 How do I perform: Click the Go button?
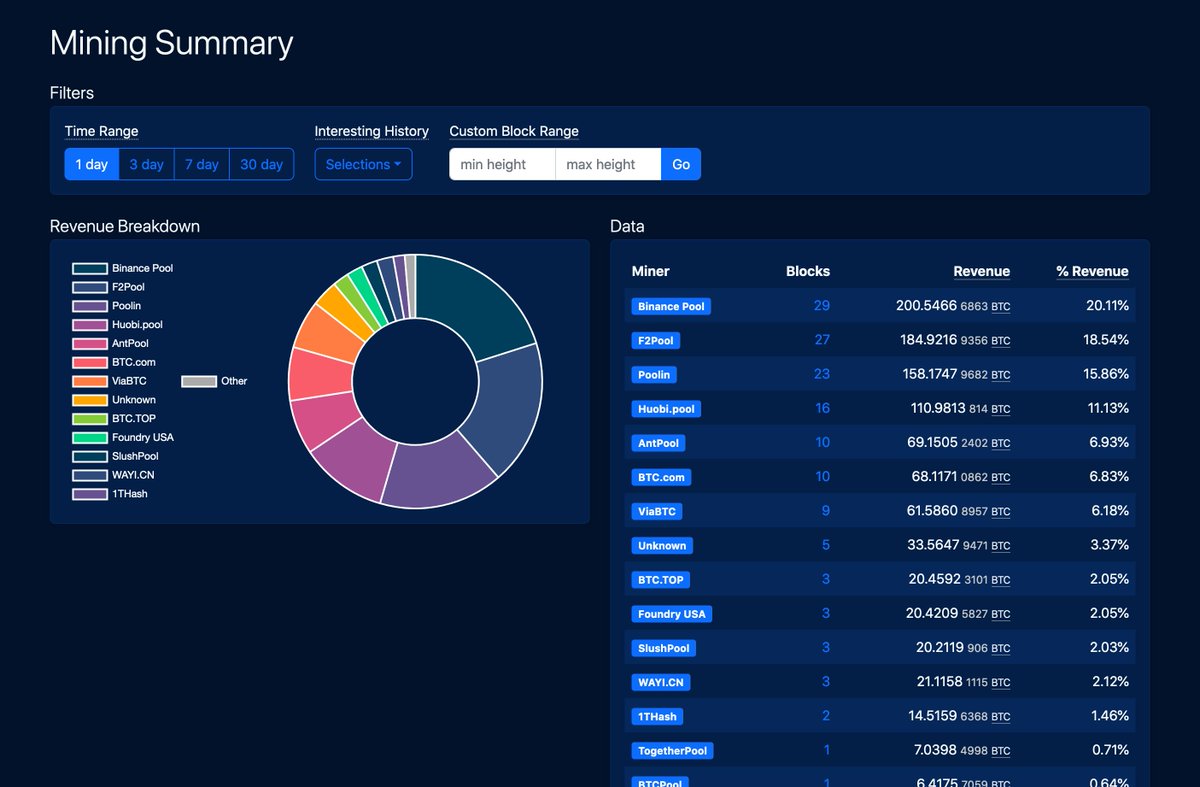click(x=681, y=164)
